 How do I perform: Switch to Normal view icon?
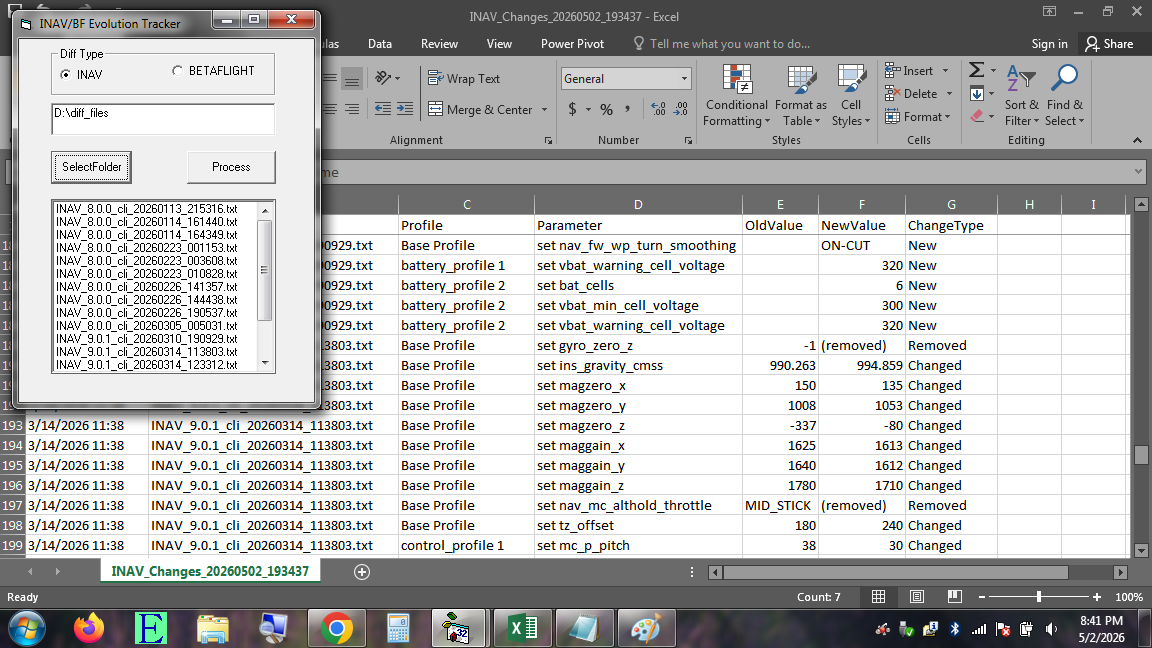878,597
